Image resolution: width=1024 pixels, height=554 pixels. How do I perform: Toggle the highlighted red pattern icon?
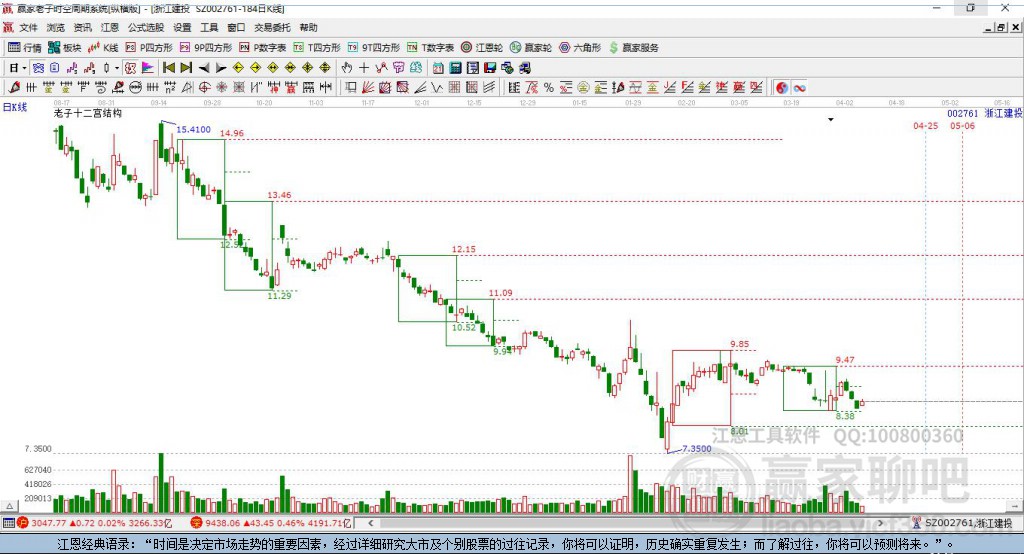pos(131,68)
